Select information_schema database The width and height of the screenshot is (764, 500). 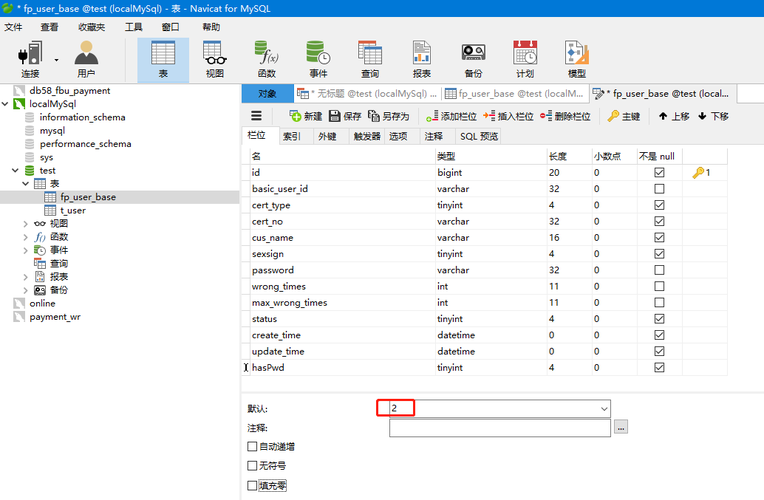click(x=82, y=117)
